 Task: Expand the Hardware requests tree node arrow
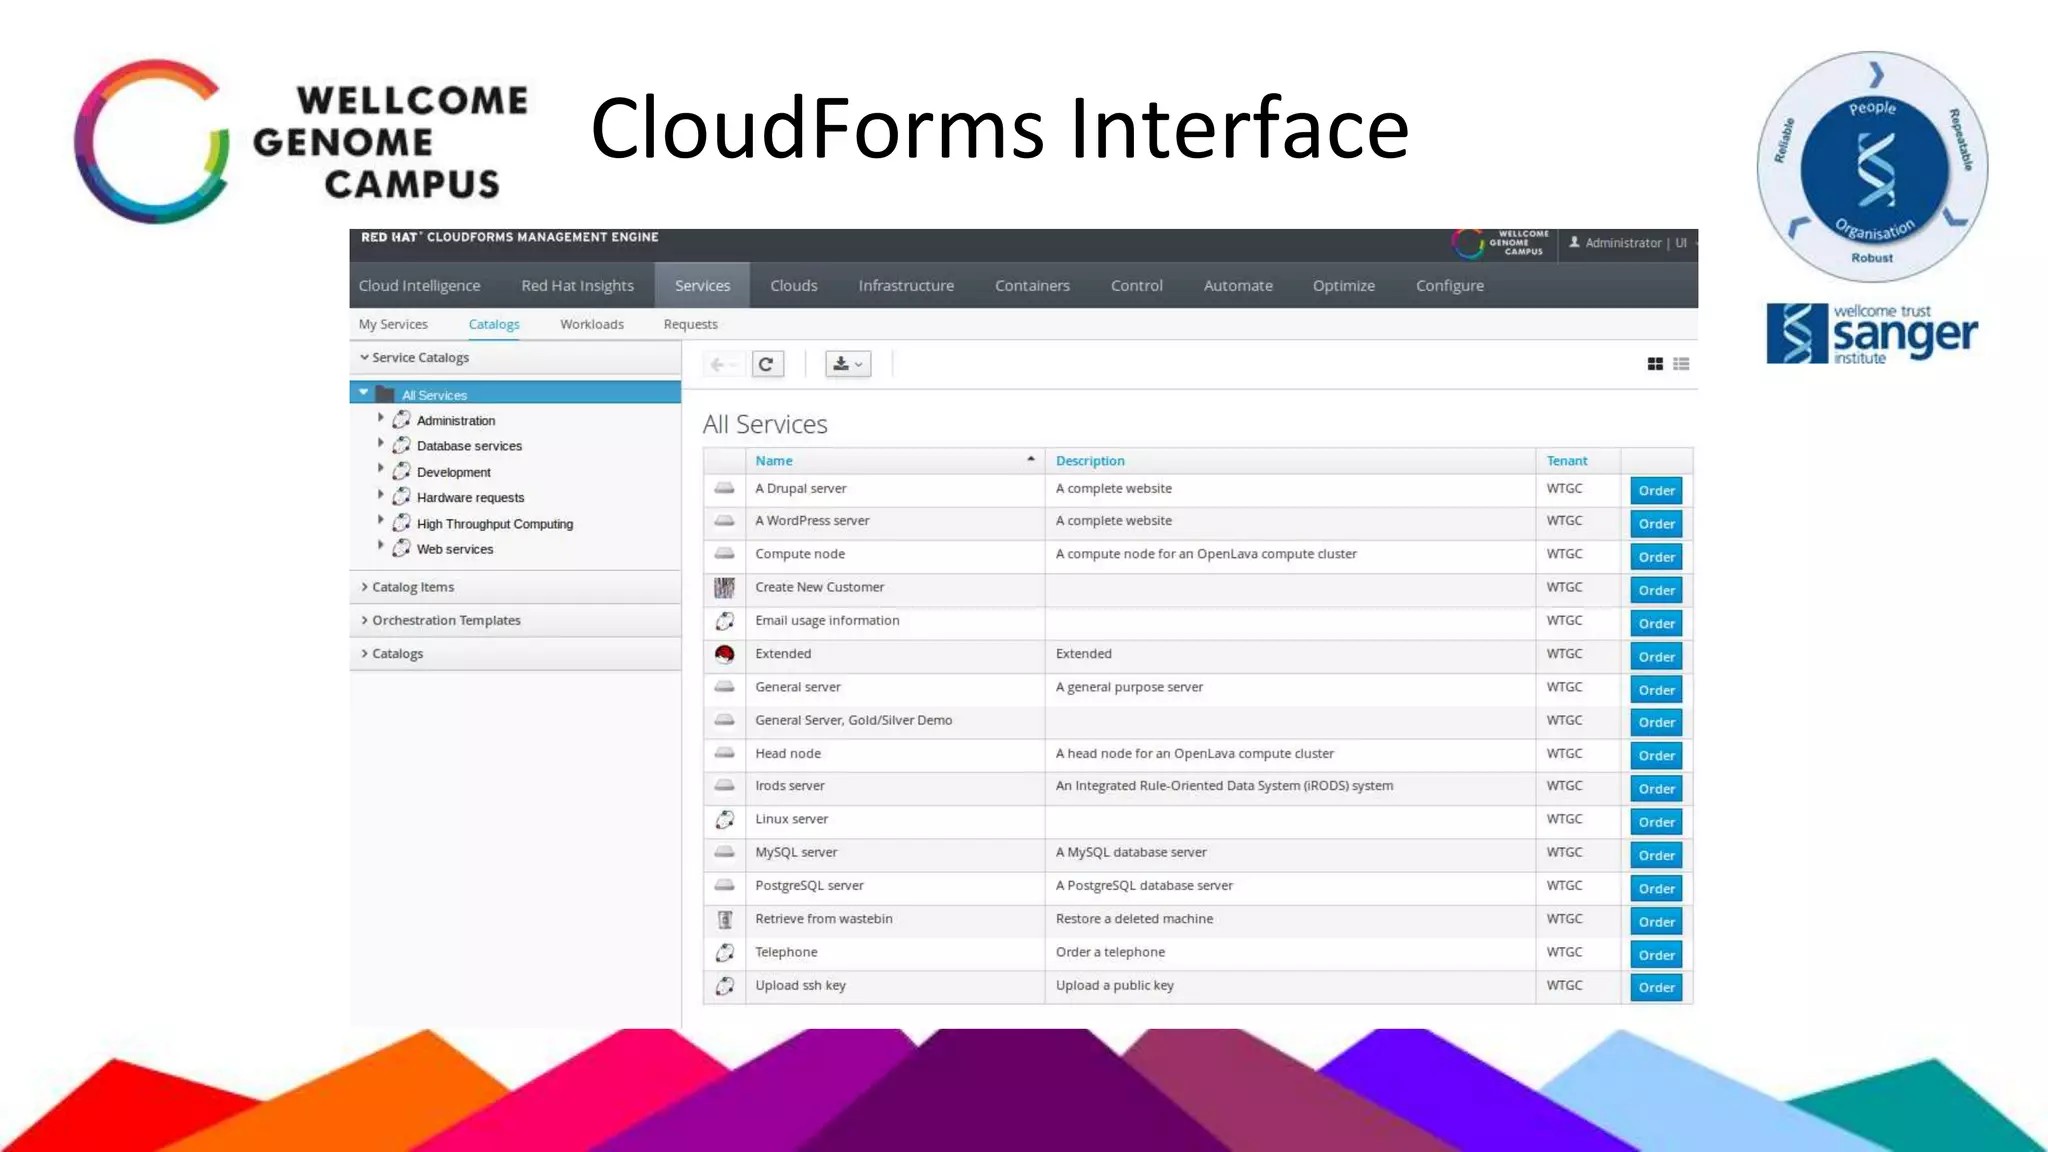(x=380, y=494)
